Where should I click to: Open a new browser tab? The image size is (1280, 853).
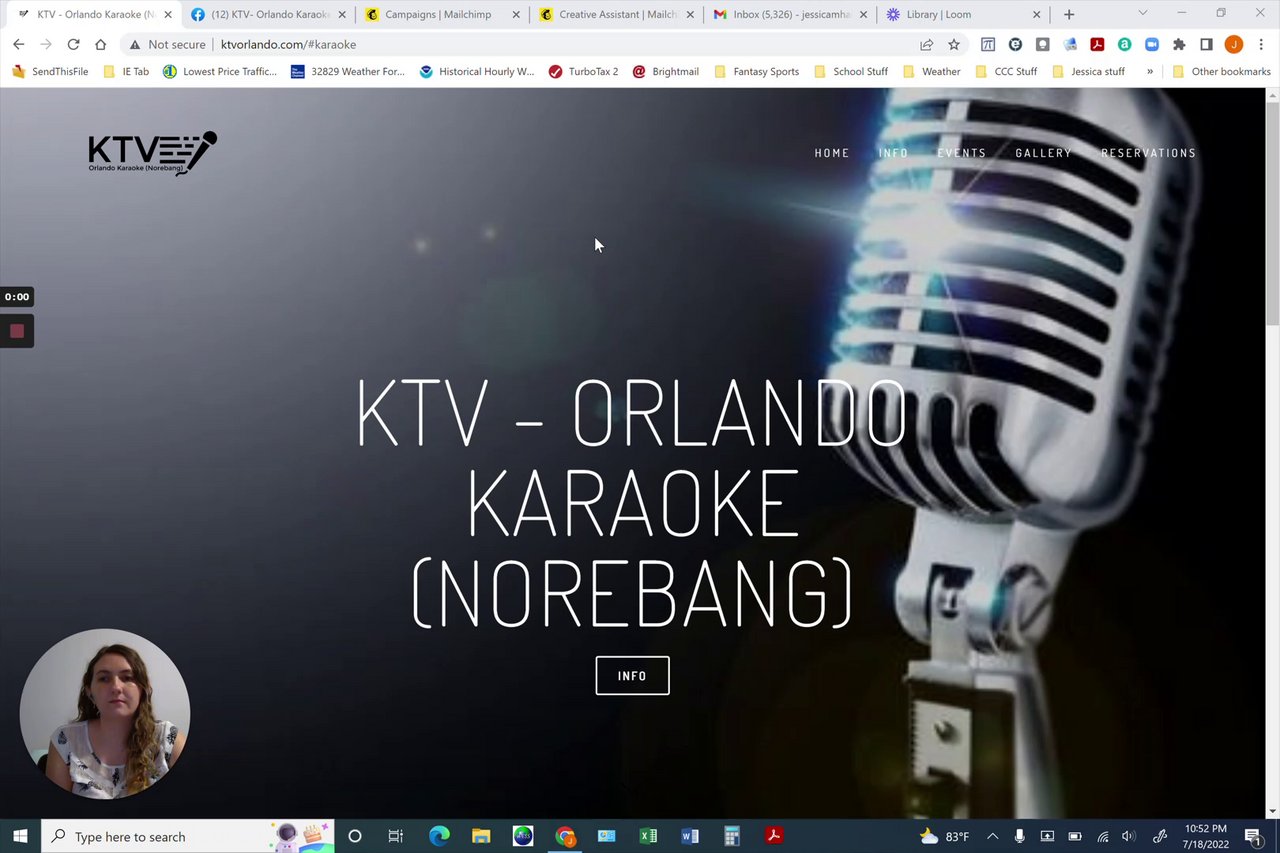coord(1069,14)
